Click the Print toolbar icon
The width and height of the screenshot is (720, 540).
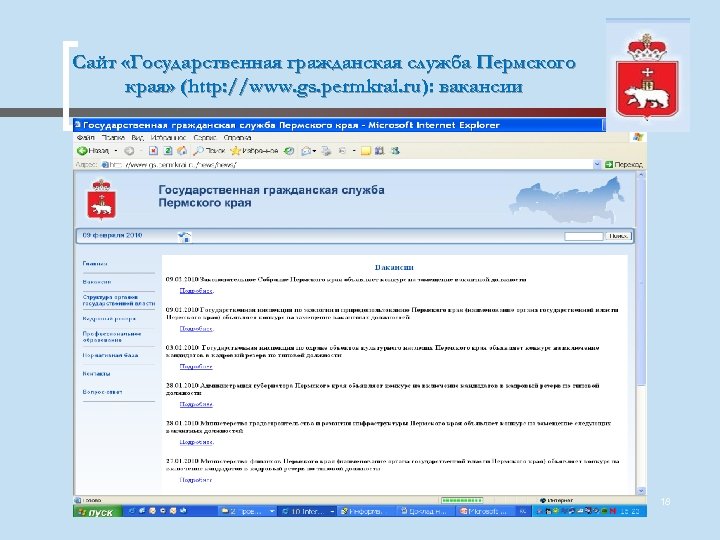[326, 151]
